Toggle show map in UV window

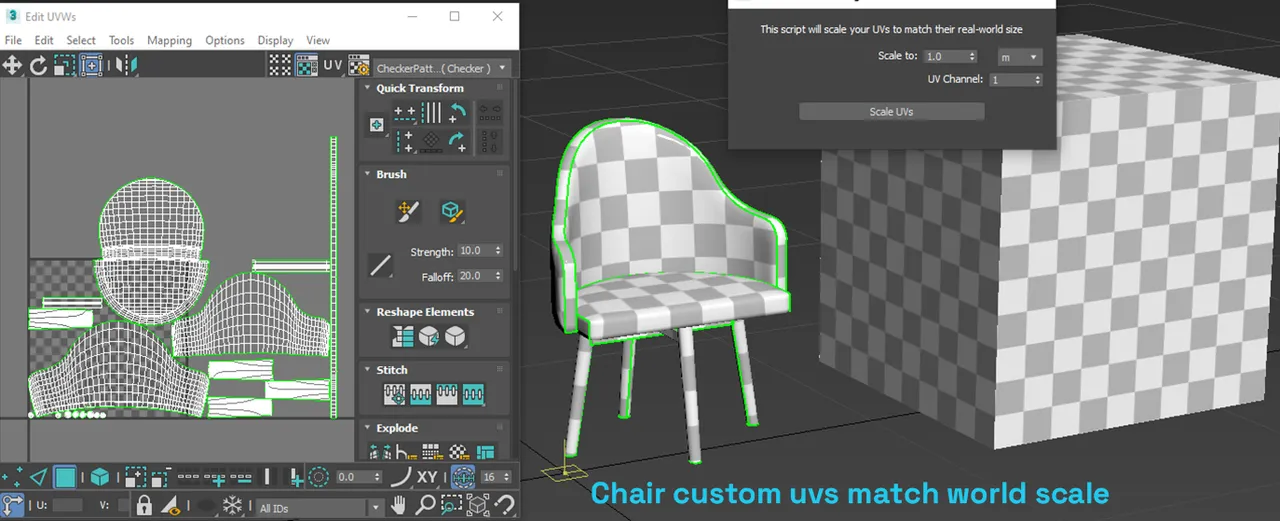(307, 65)
